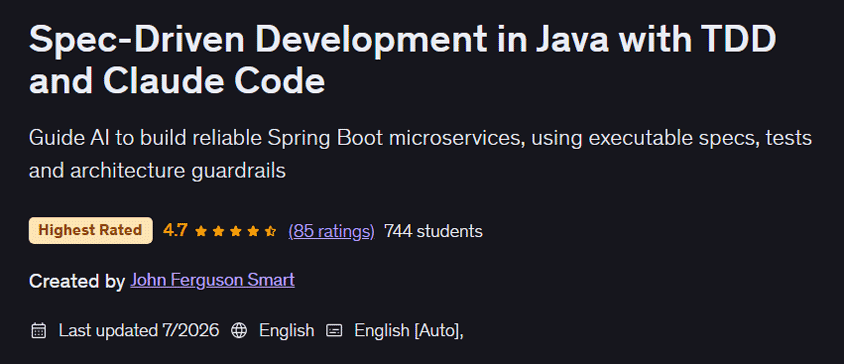The height and width of the screenshot is (364, 844).
Task: Click the English [Auto] captions text
Action: 409,330
